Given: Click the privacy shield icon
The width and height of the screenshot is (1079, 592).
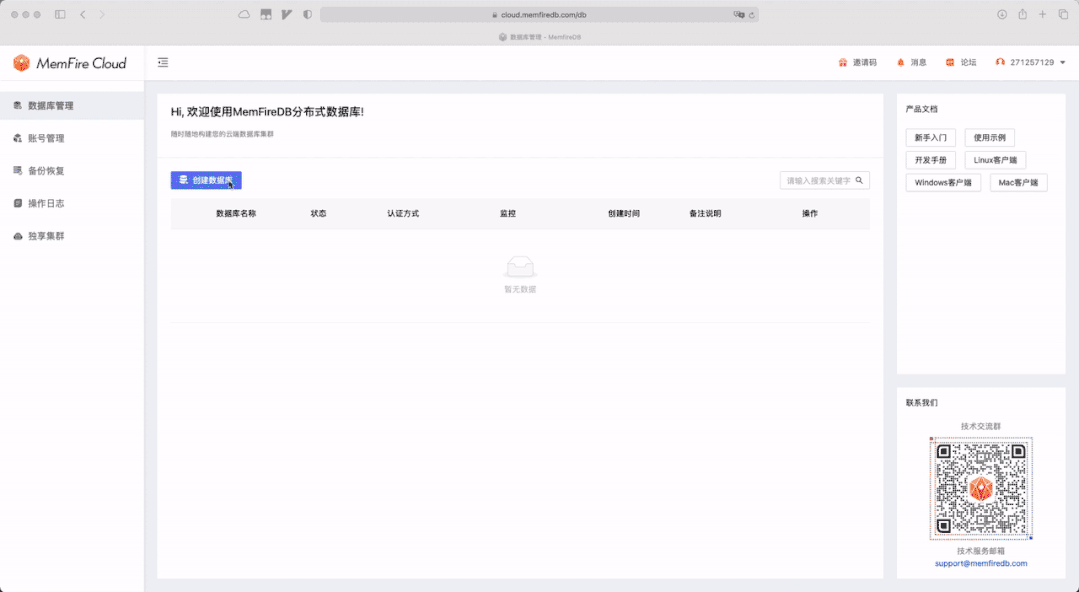Looking at the screenshot, I should tap(308, 14).
